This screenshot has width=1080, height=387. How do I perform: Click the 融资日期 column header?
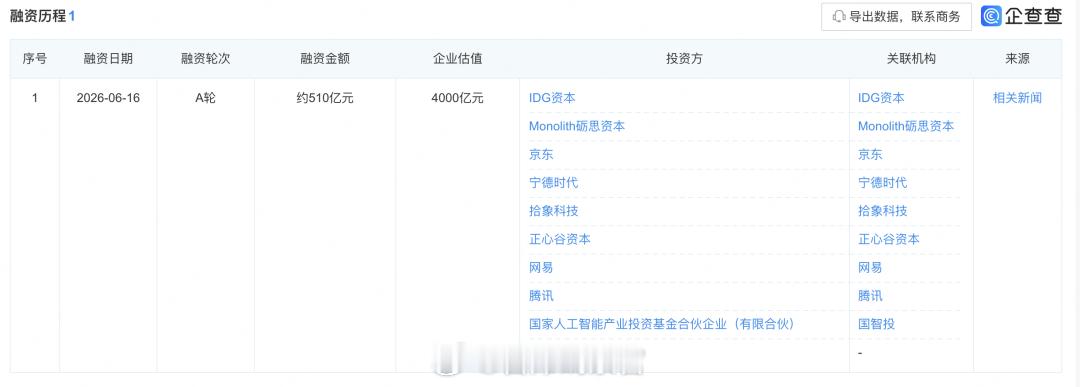pyautogui.click(x=108, y=59)
